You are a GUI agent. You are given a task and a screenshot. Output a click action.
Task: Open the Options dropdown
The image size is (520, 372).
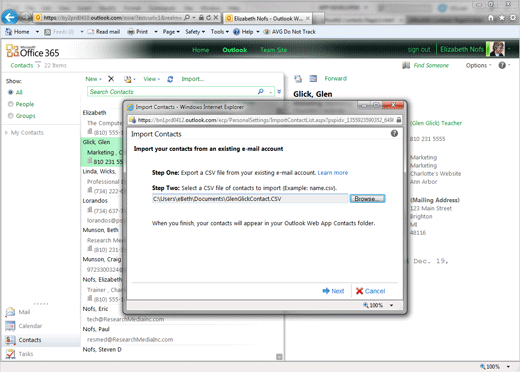478,65
